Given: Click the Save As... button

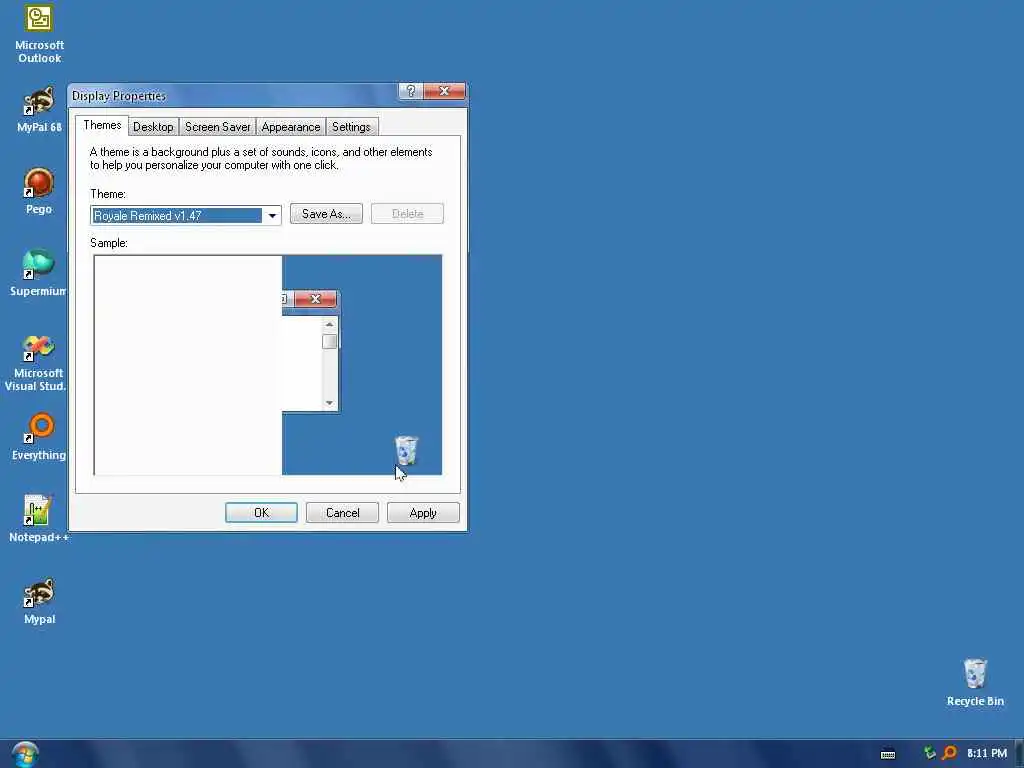Looking at the screenshot, I should [x=326, y=214].
